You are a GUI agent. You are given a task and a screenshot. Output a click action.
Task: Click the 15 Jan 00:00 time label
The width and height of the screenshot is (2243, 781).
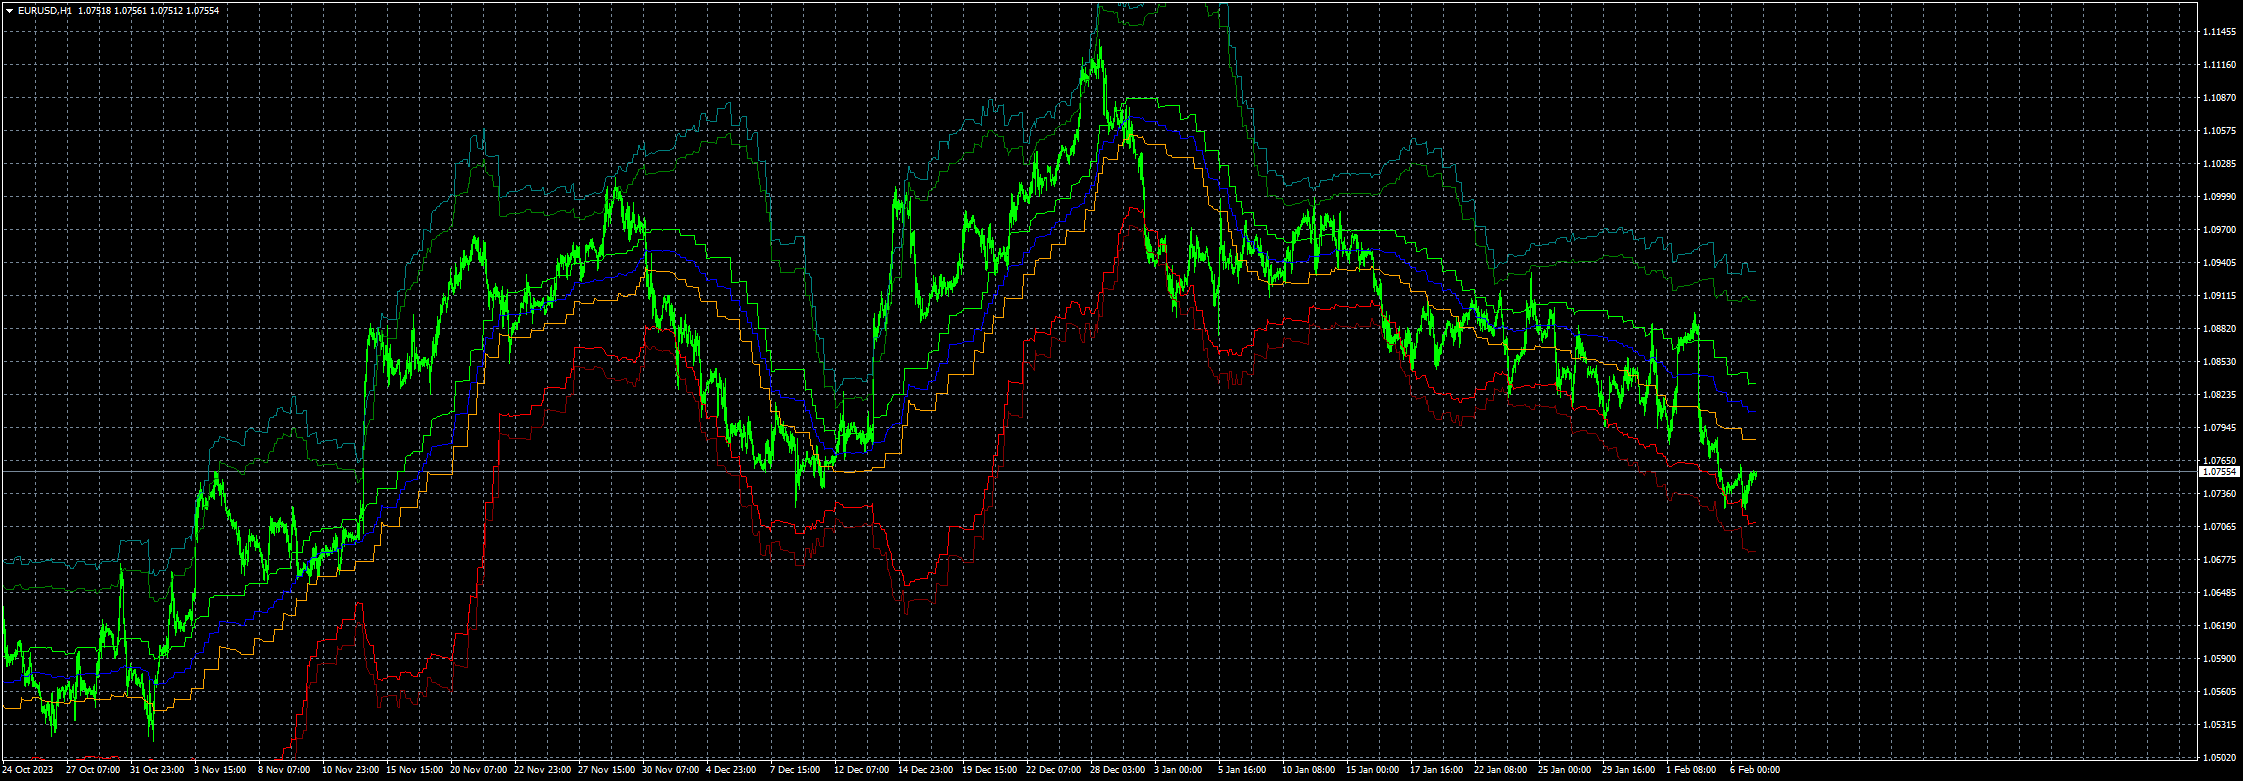pos(1373,771)
